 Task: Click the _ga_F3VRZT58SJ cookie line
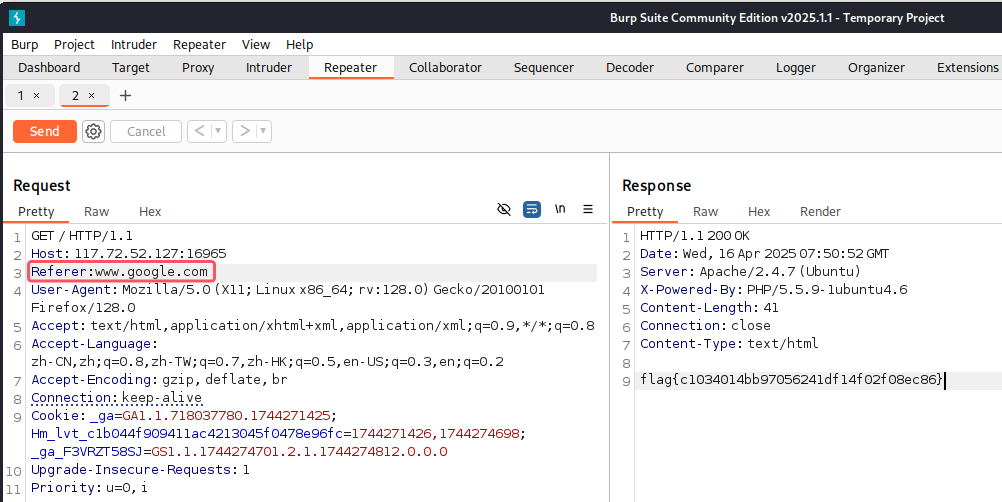coord(239,452)
